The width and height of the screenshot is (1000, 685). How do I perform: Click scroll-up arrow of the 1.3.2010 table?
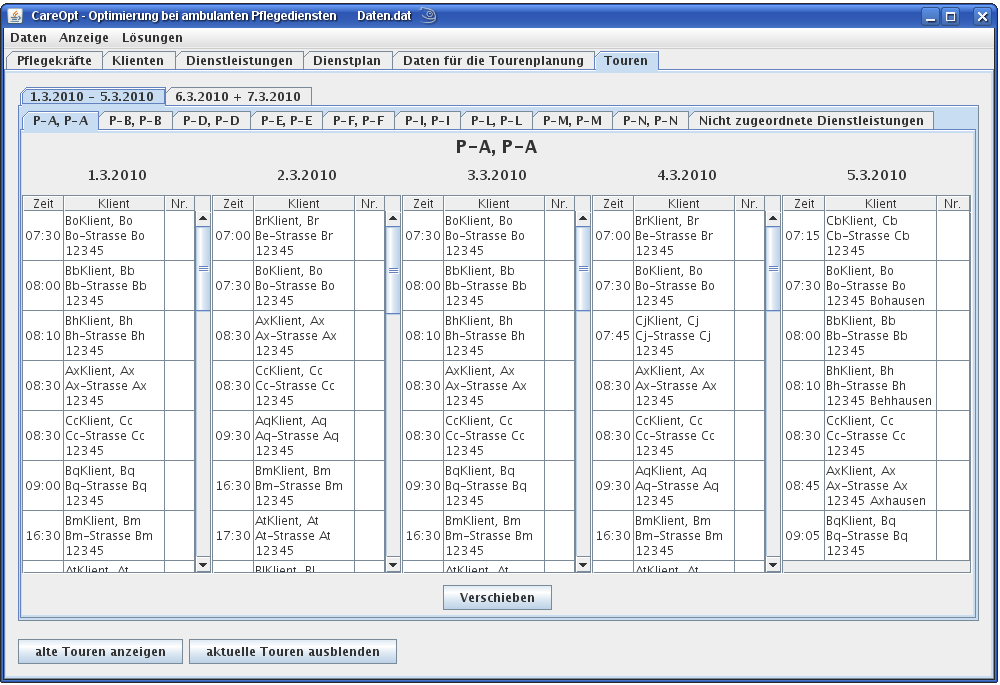click(203, 217)
